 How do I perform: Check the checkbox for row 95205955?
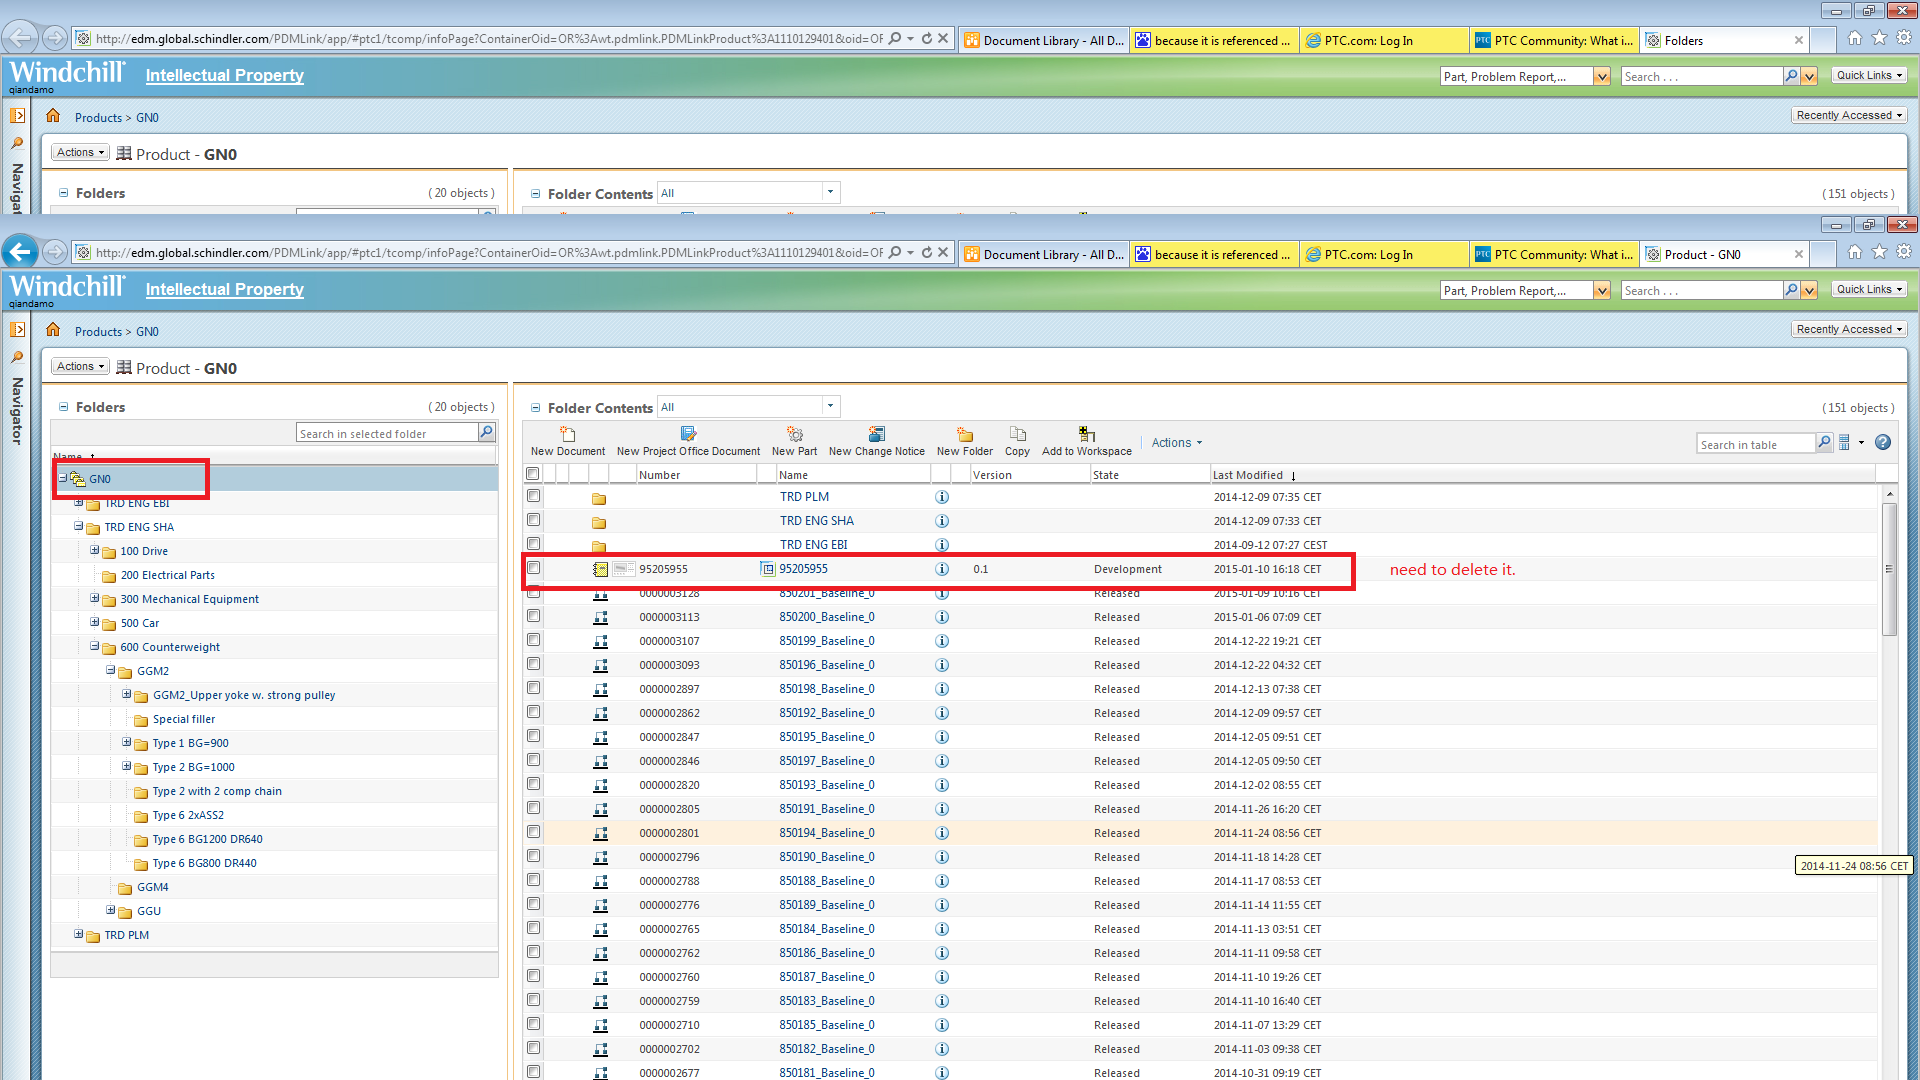click(x=534, y=568)
